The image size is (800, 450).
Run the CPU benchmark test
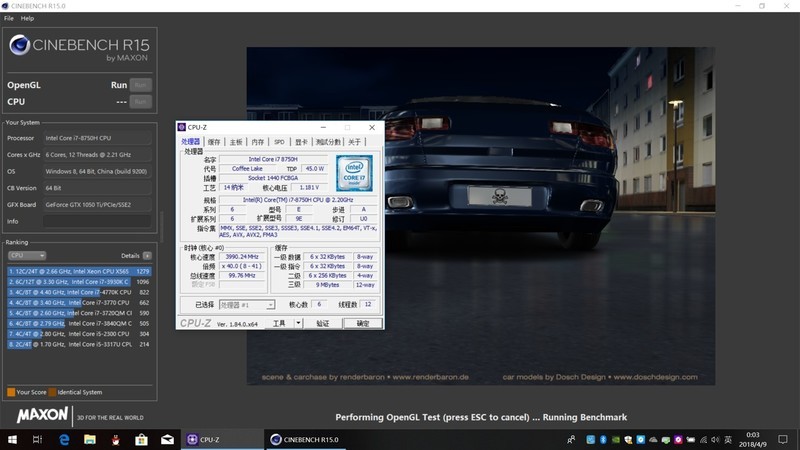(141, 101)
